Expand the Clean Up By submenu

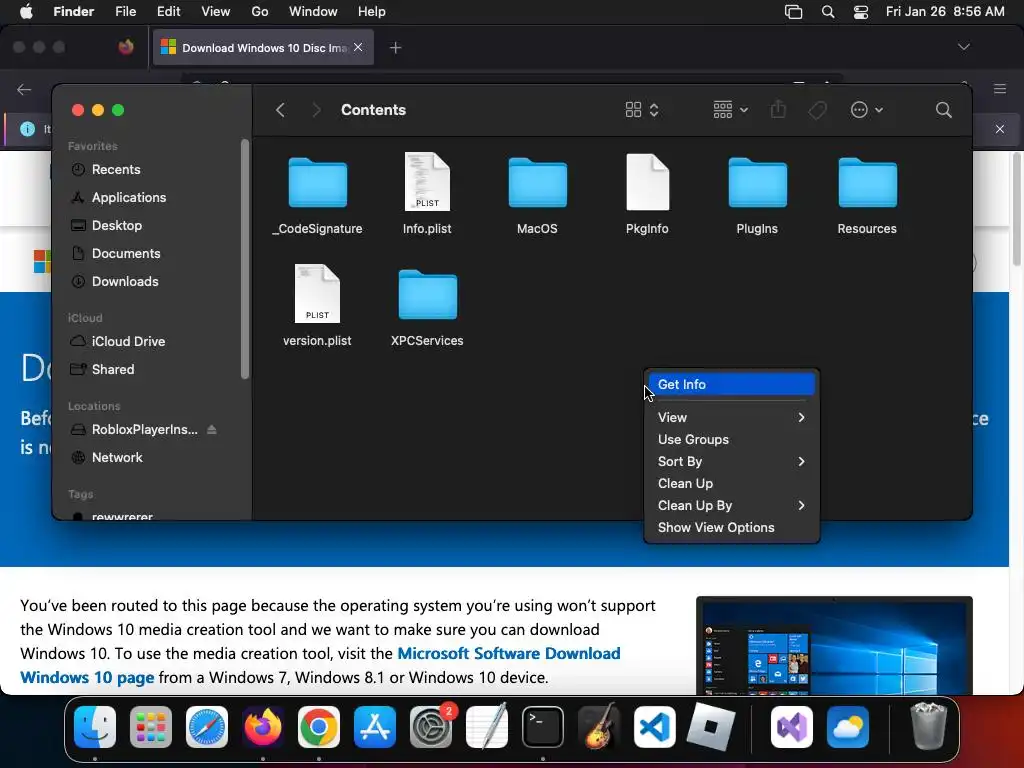pos(731,505)
